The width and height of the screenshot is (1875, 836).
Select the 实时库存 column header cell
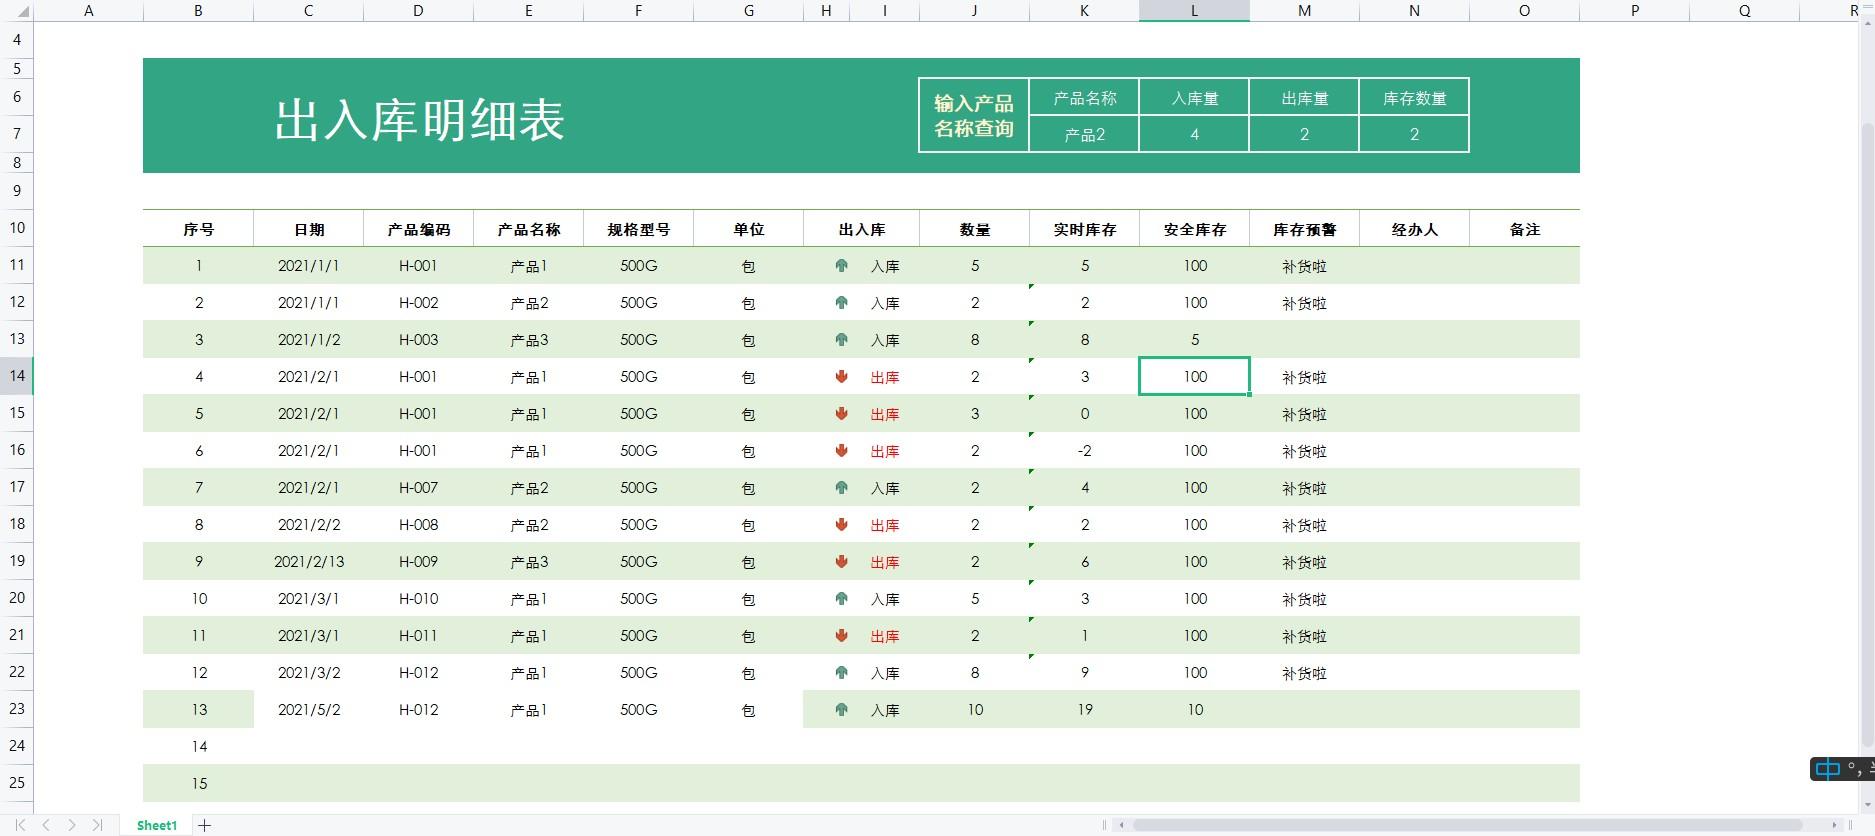[x=1084, y=229]
